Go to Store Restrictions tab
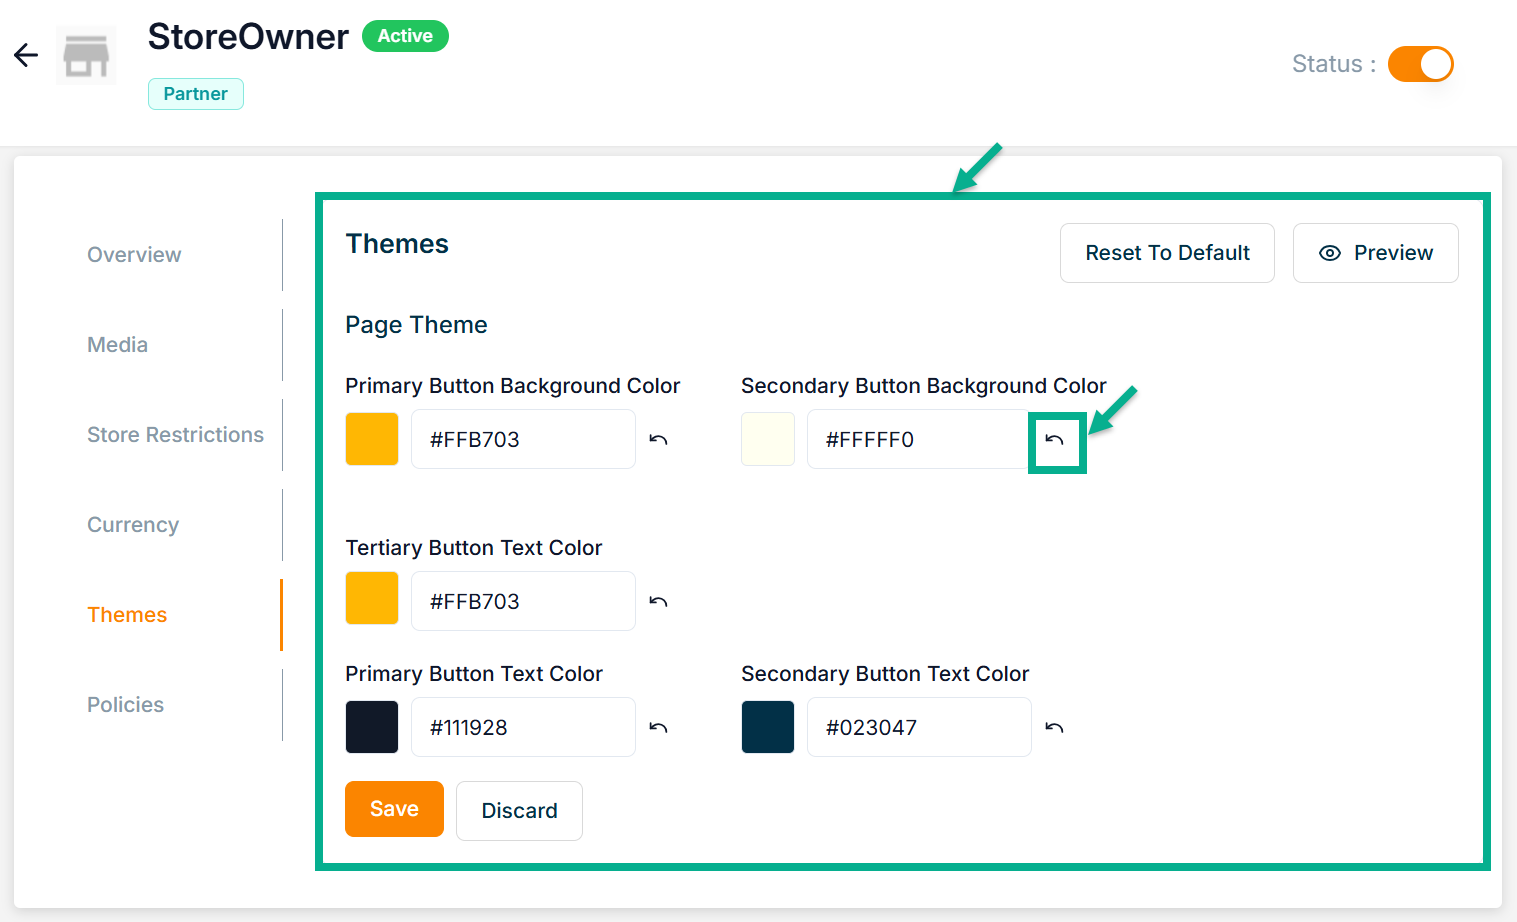1517x922 pixels. [175, 435]
